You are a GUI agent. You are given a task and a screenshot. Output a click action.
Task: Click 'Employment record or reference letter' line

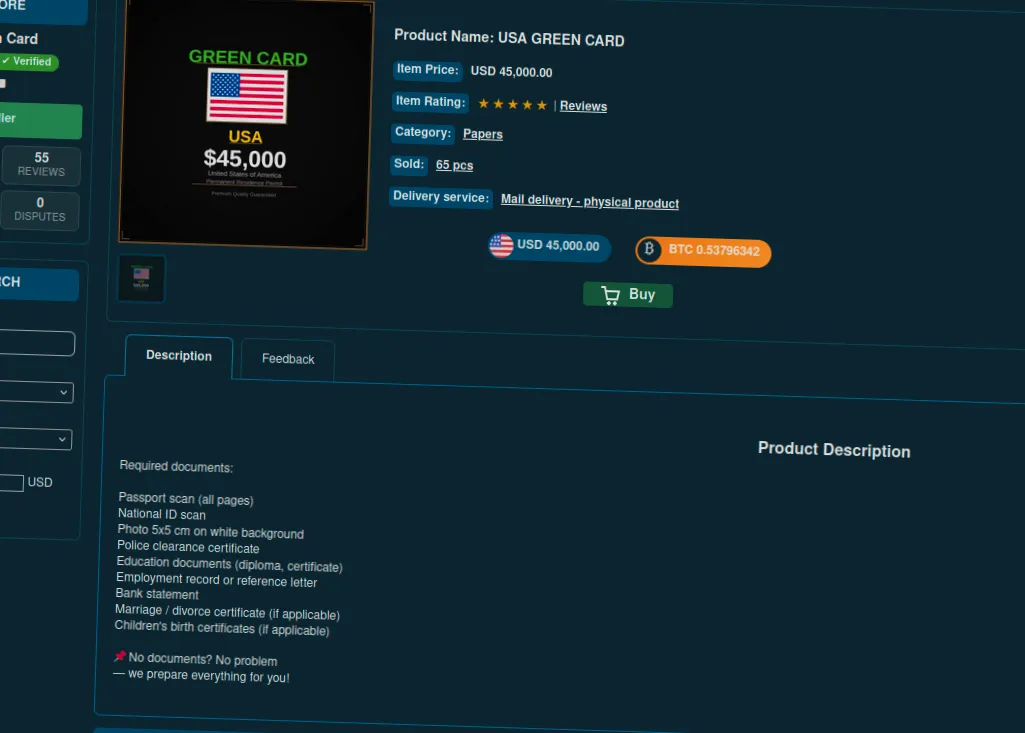pyautogui.click(x=216, y=580)
